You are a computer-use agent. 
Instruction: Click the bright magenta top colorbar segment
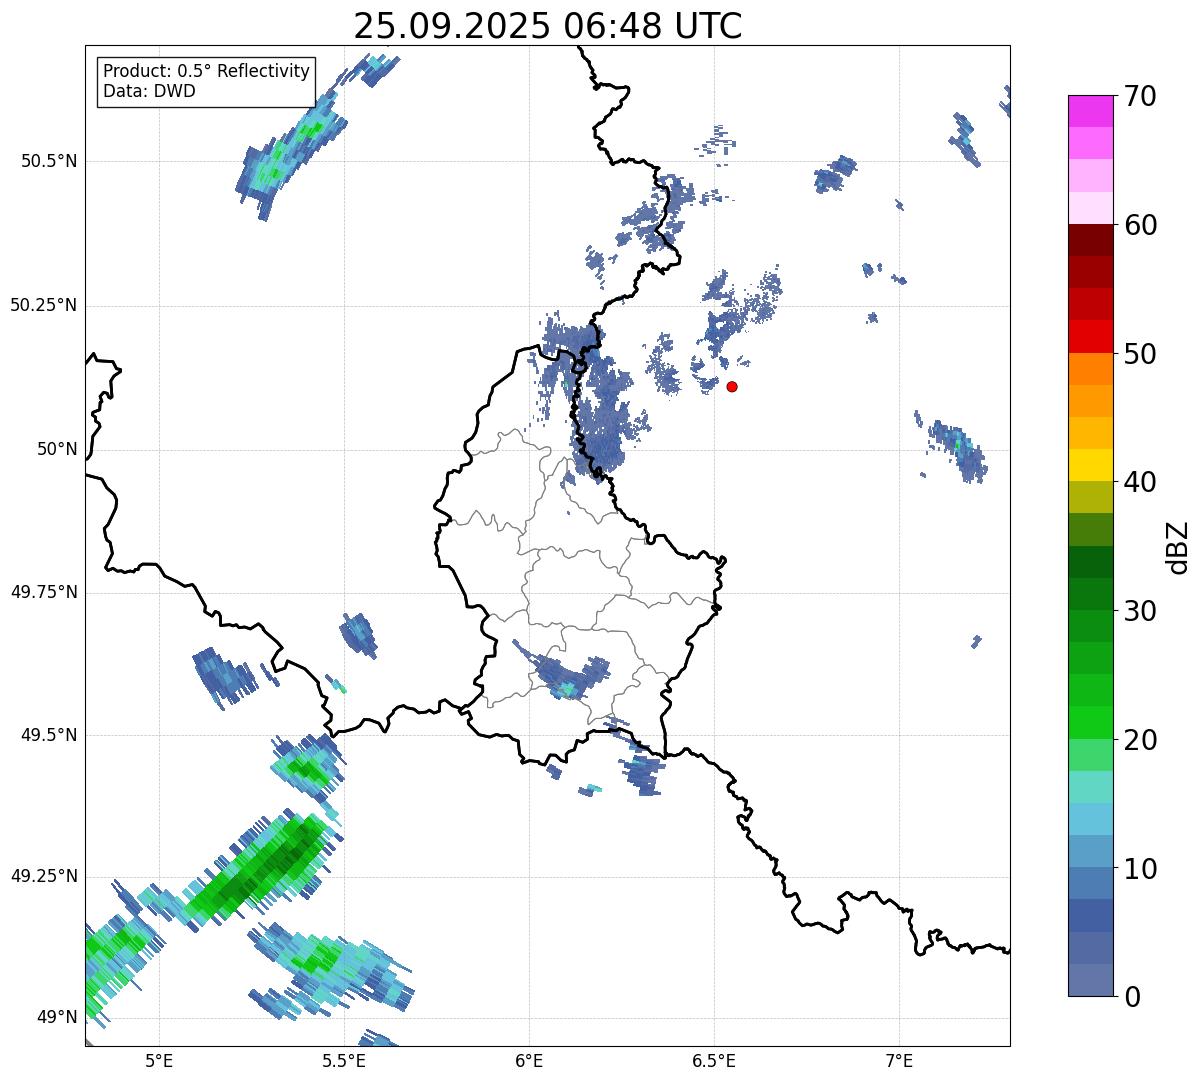click(1091, 111)
